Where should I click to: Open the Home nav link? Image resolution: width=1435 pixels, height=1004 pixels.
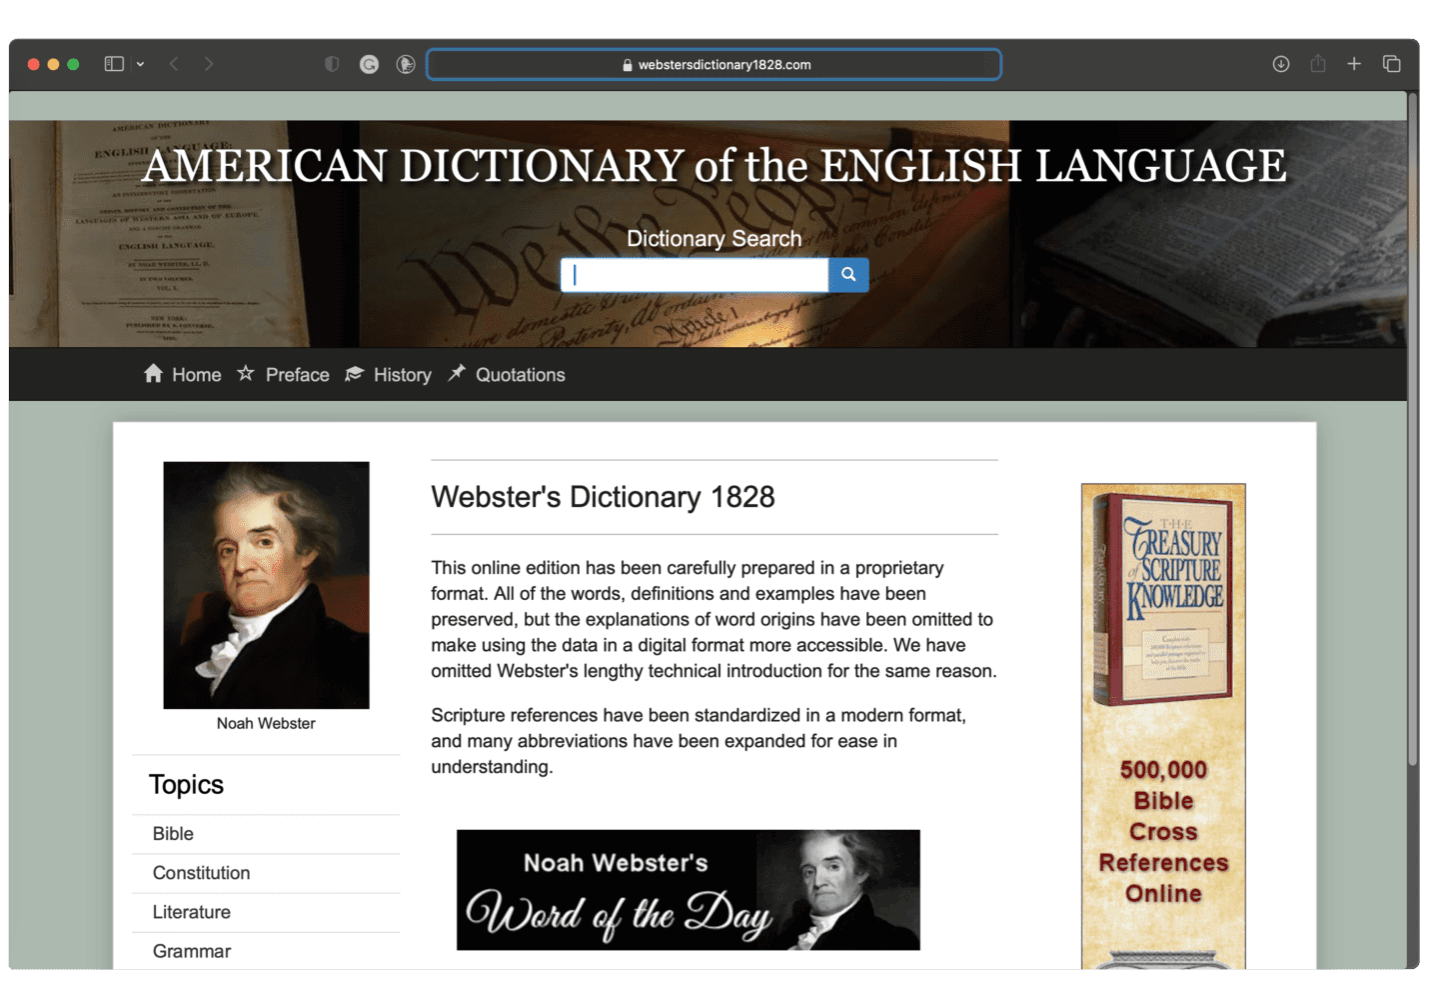[196, 375]
